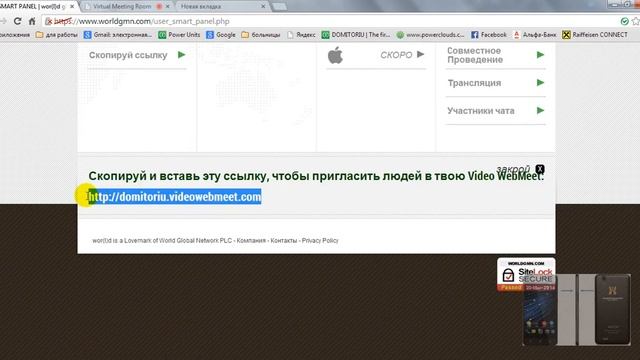This screenshot has height=360, width=640.
Task: Expand arrow beside Участники чата
Action: coord(540,110)
